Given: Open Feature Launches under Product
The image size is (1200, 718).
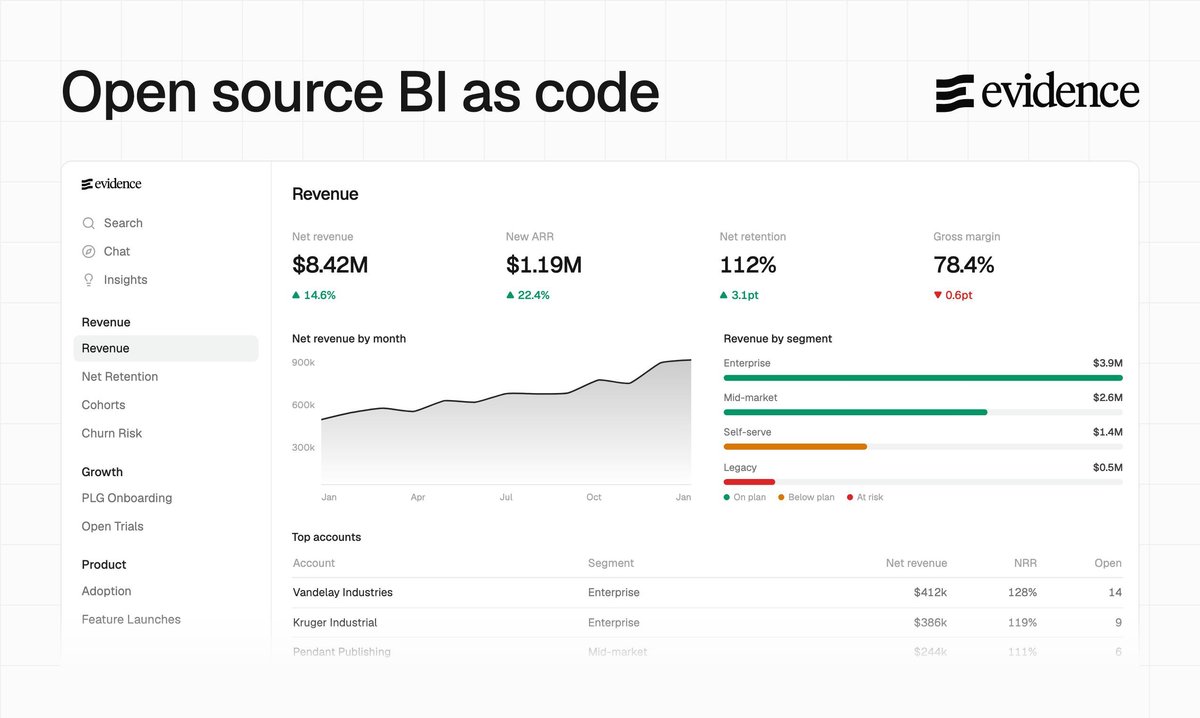Looking at the screenshot, I should (x=131, y=619).
